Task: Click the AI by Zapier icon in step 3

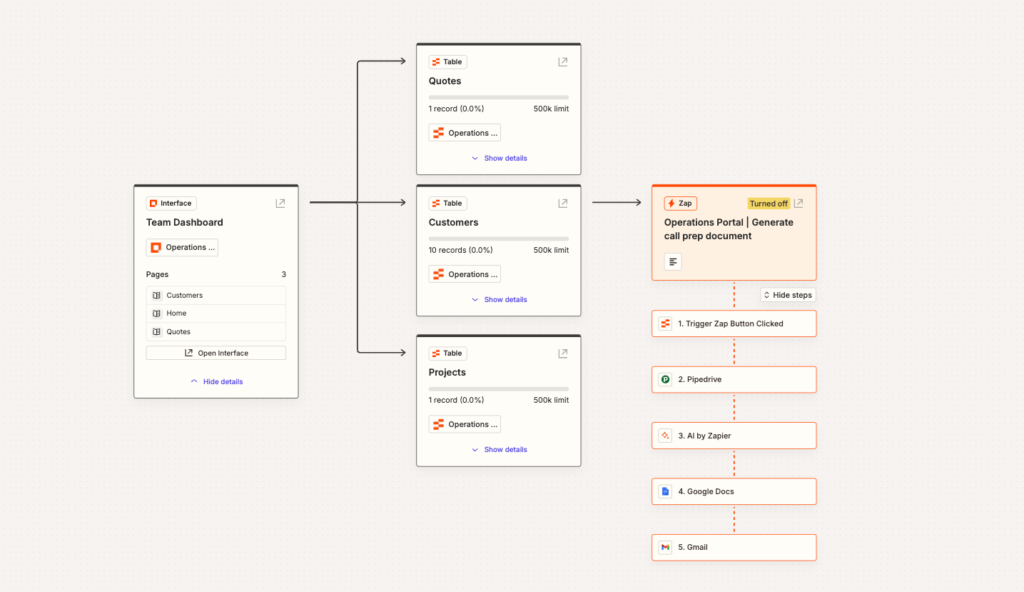Action: point(666,435)
